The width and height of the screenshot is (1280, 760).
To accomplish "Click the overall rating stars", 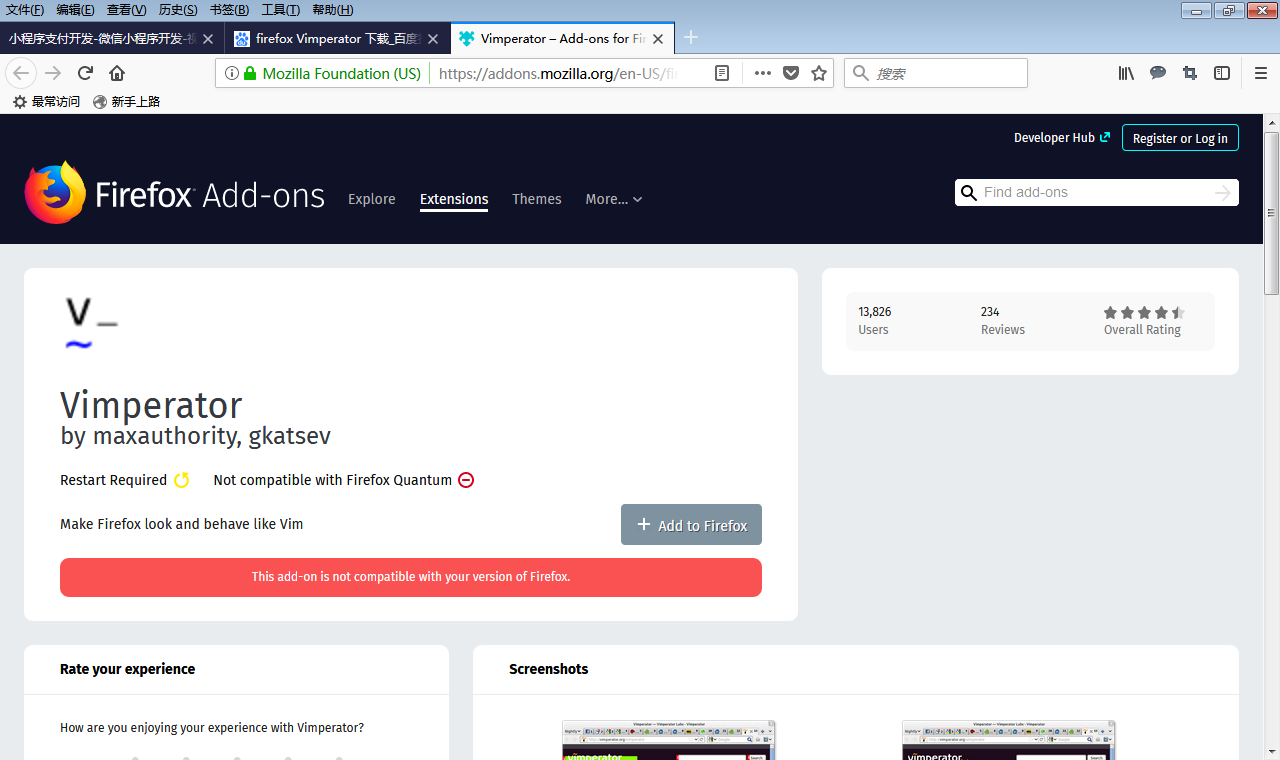I will click(x=1144, y=313).
